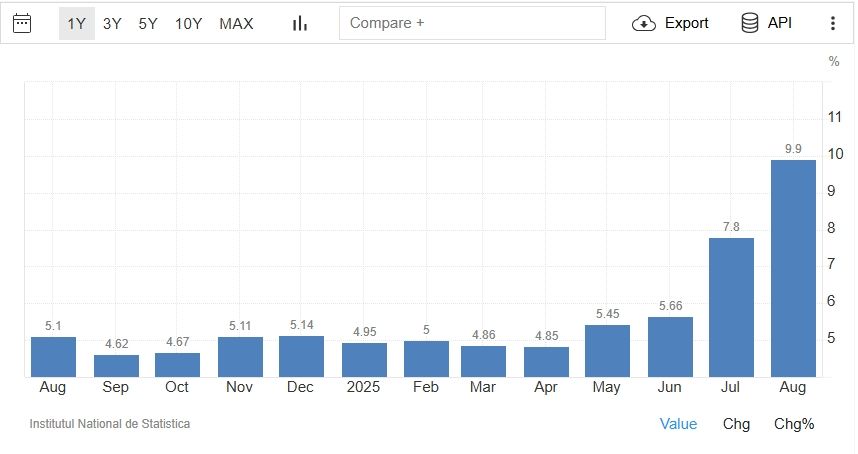Click the API database icon
The image size is (858, 454).
coord(749,23)
